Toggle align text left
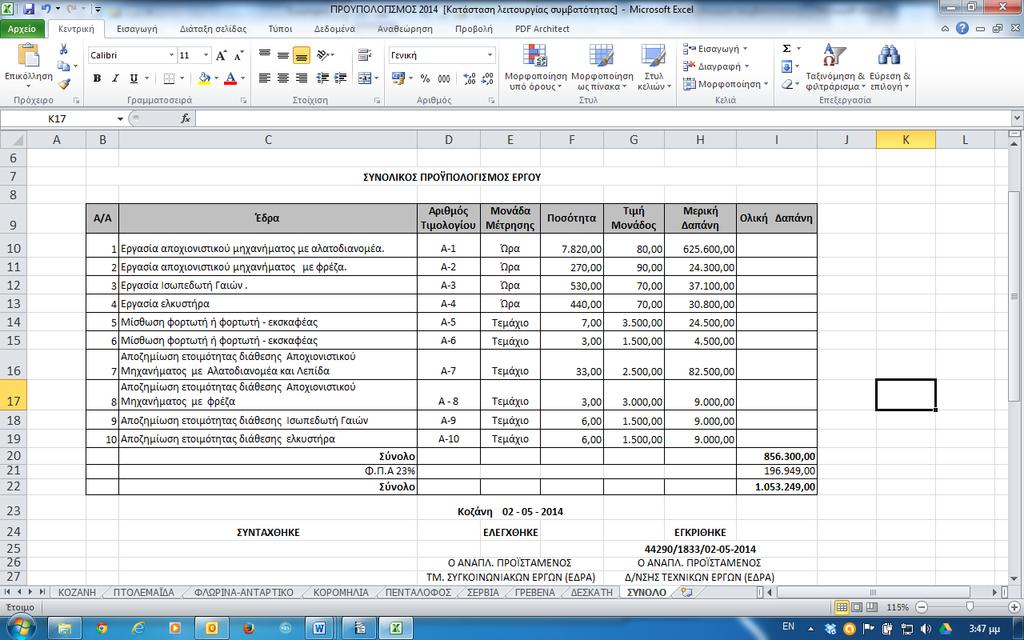1024x640 pixels. tap(264, 78)
